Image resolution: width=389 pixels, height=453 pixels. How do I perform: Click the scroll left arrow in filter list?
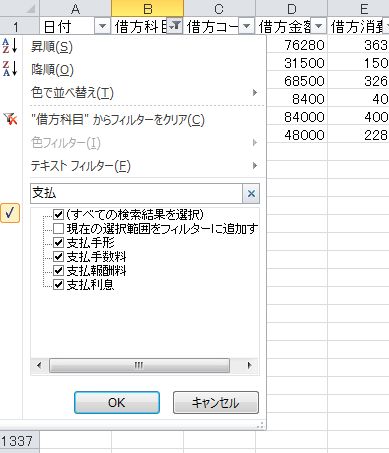pyautogui.click(x=39, y=365)
